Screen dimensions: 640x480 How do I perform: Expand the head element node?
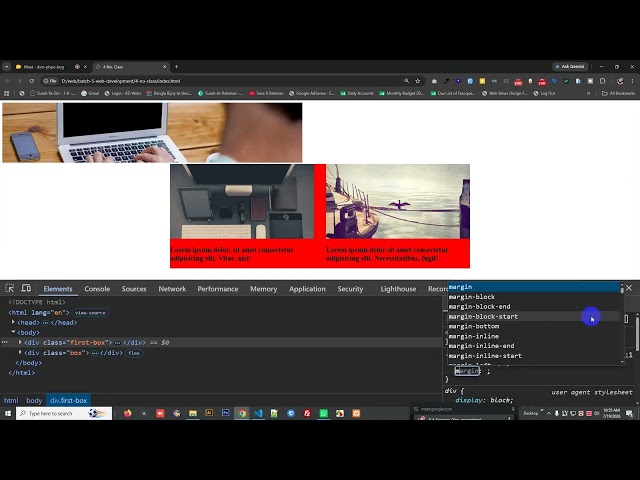13,322
